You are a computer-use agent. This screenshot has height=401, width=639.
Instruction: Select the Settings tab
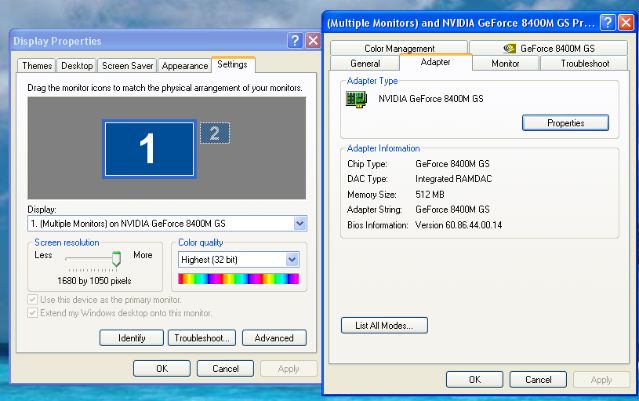tap(232, 64)
